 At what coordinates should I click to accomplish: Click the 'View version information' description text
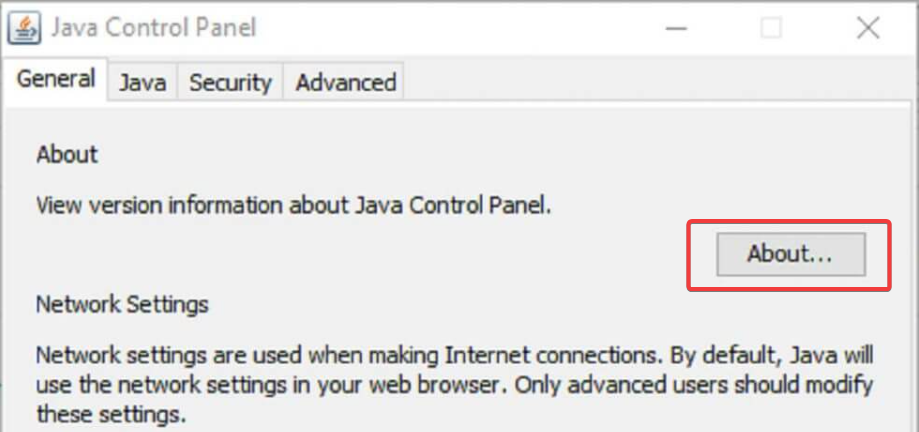point(294,206)
